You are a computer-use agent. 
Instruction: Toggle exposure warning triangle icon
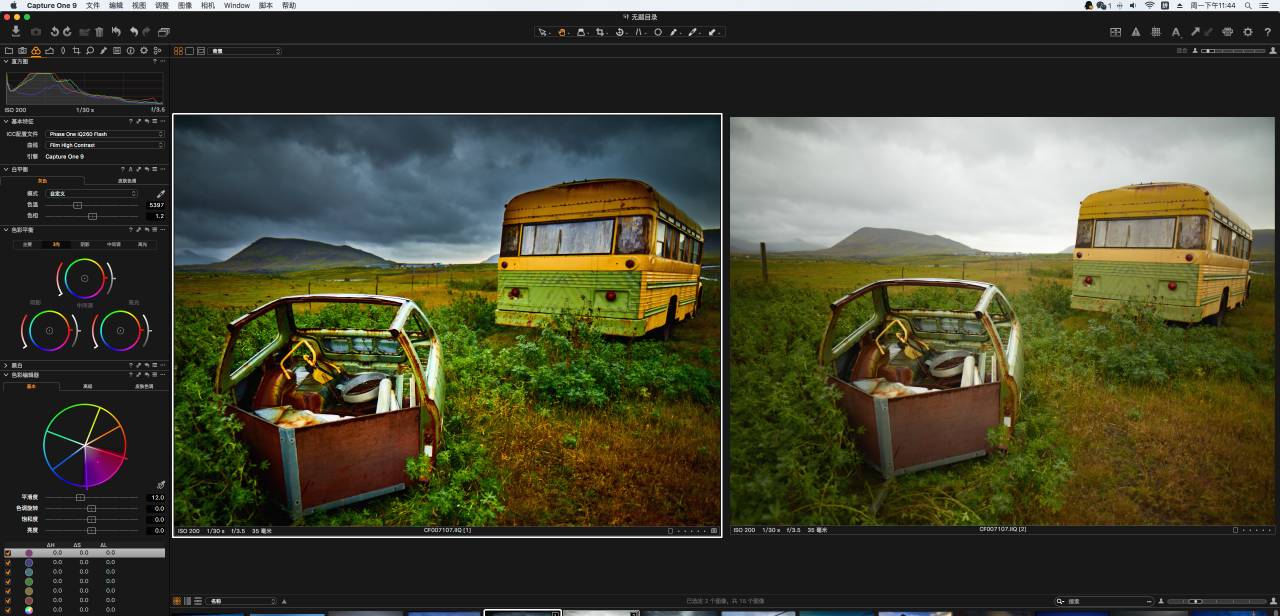[x=1136, y=32]
